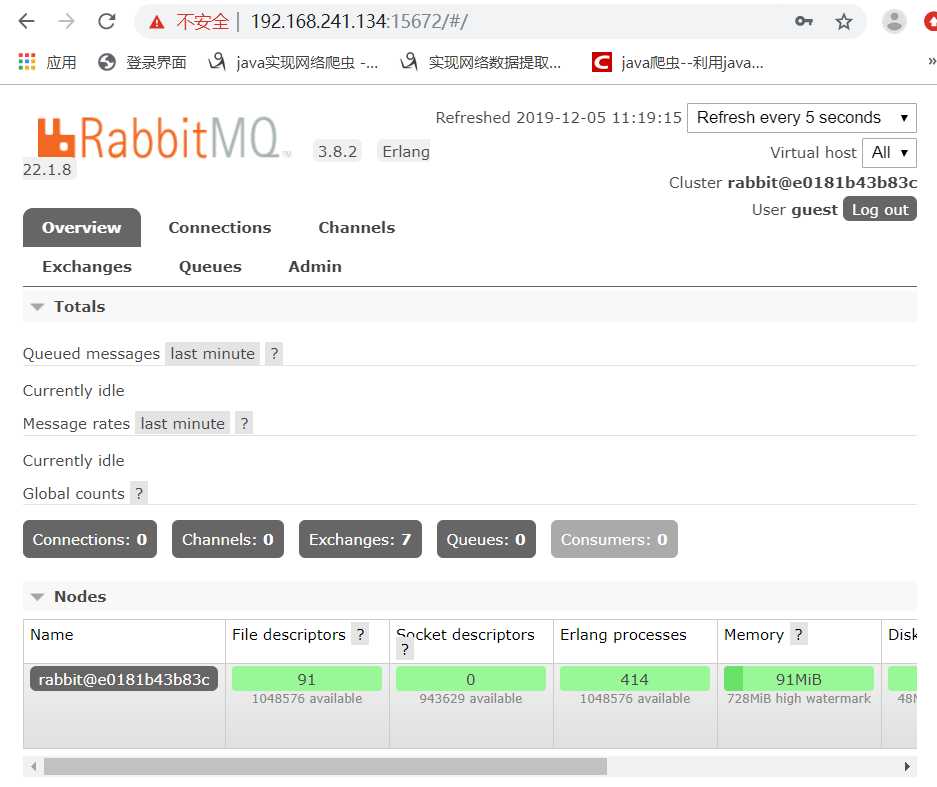Open the java爬虫--利用java bookmark
Image resolution: width=937 pixels, height=787 pixels.
point(678,62)
